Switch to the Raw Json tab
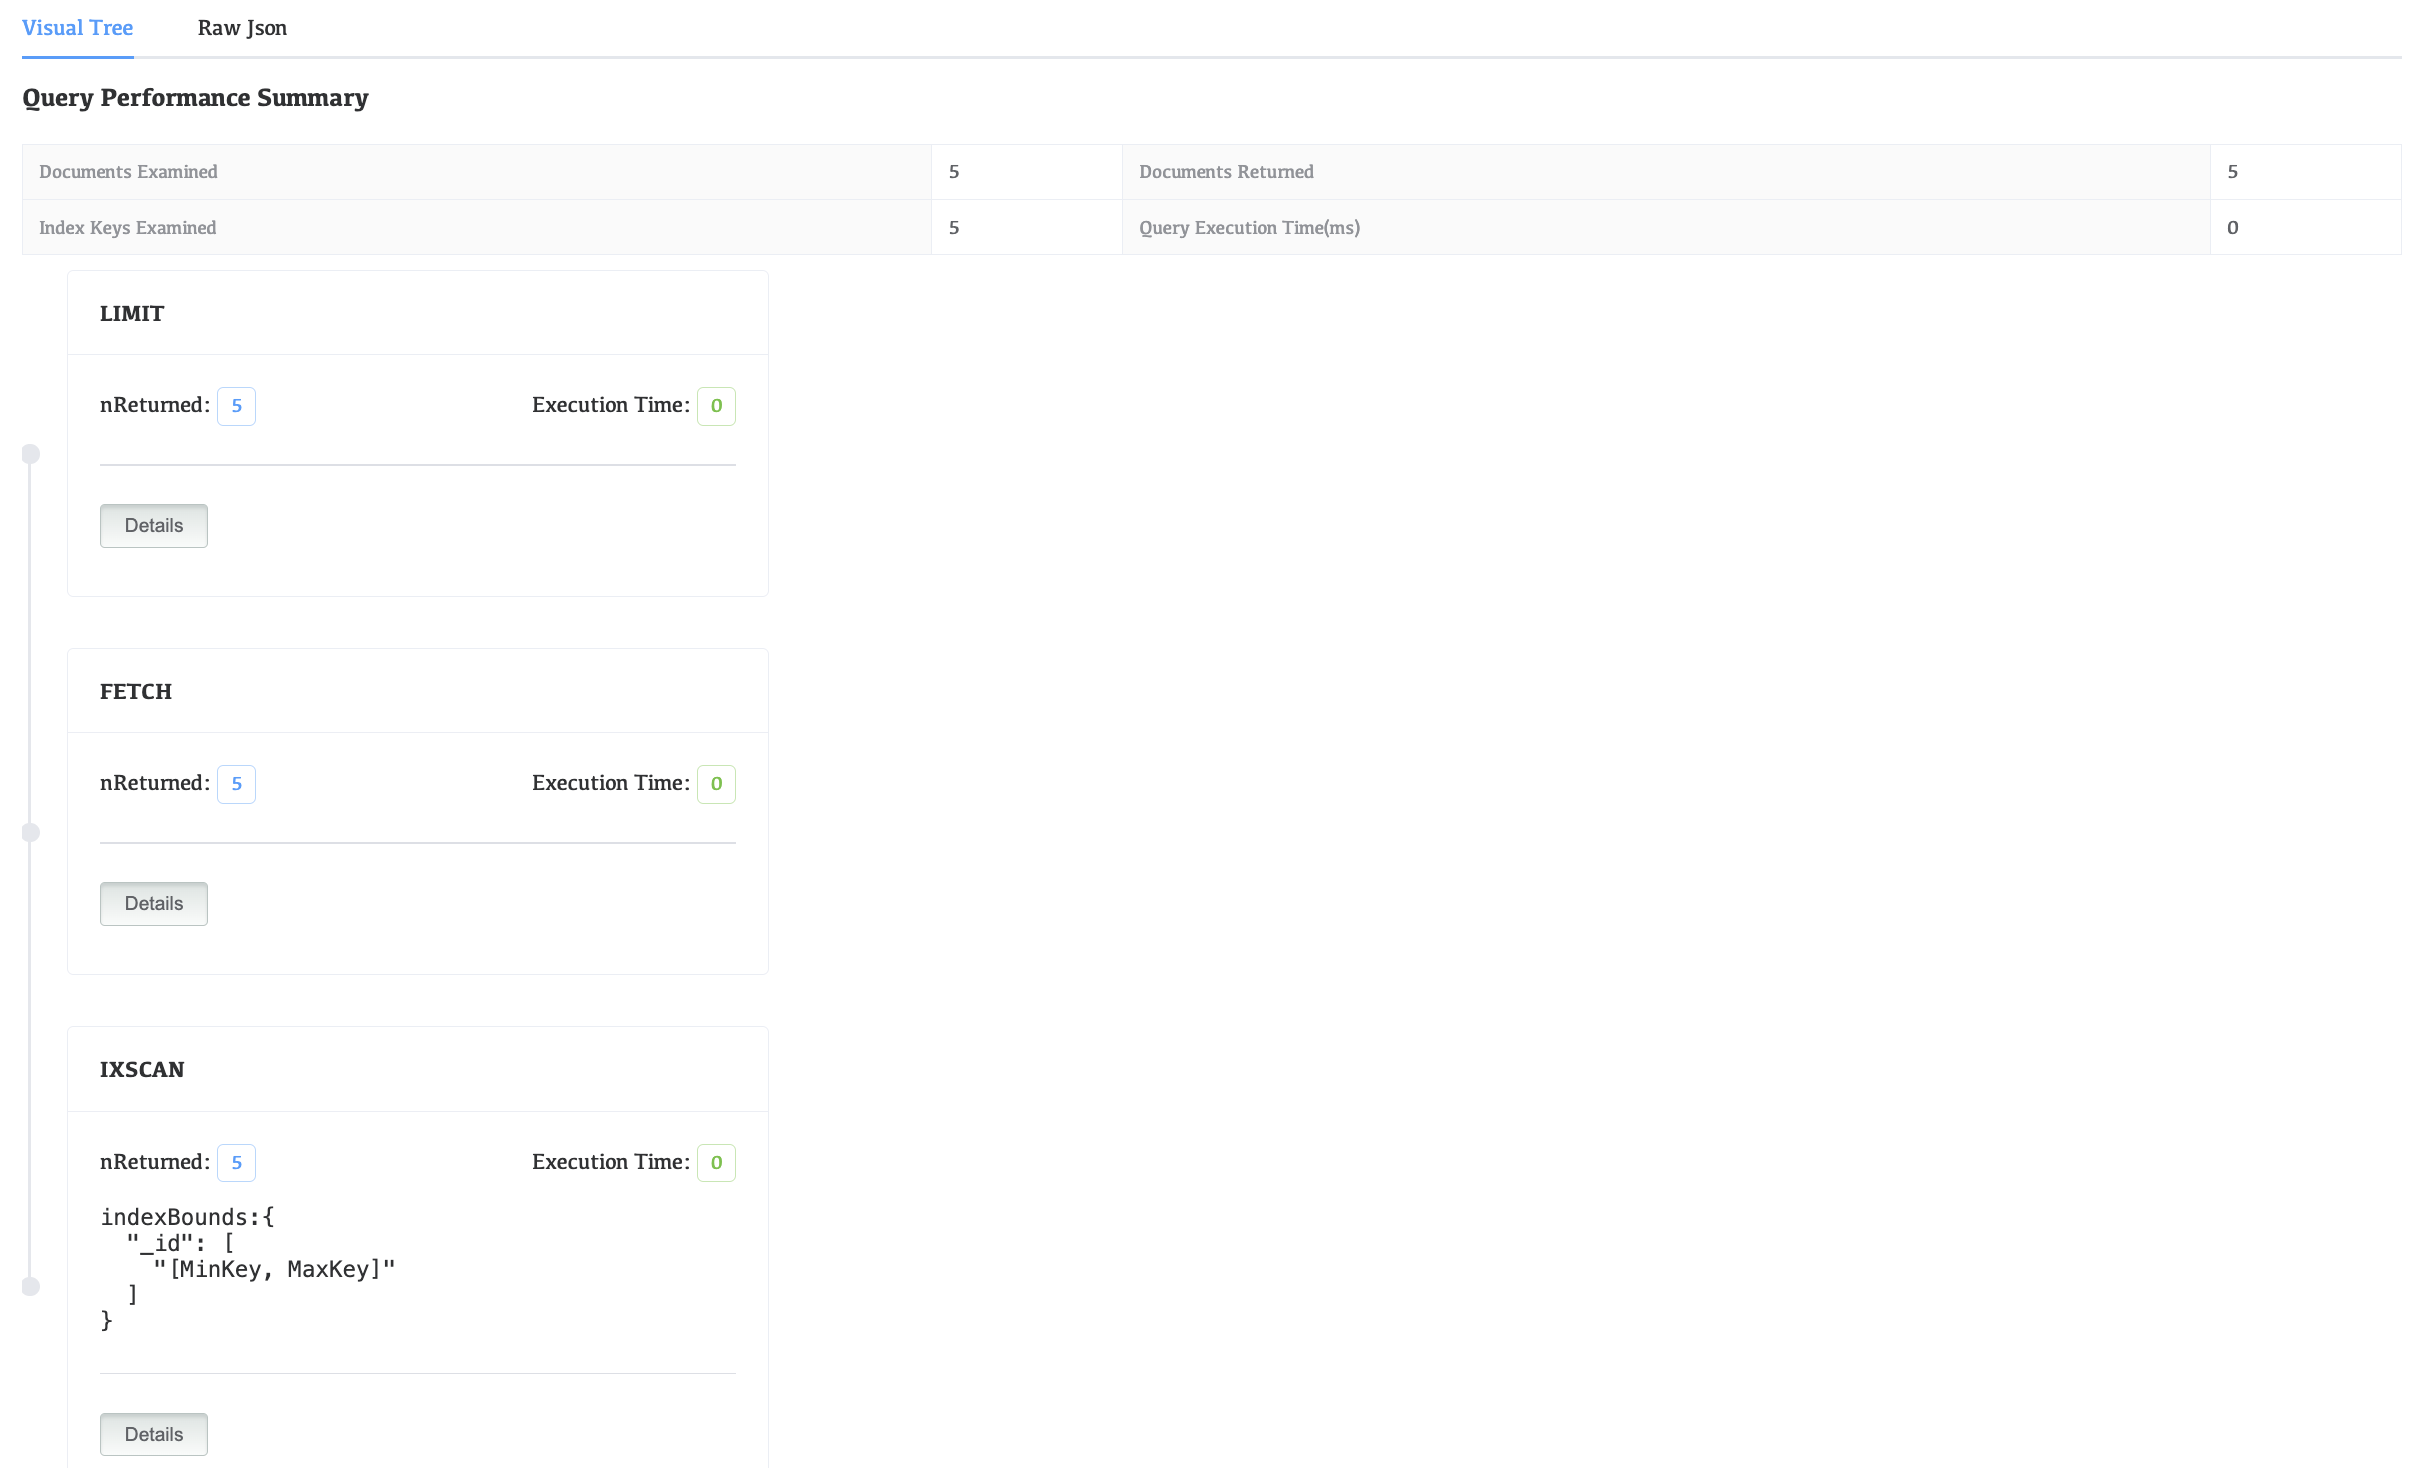Image resolution: width=2428 pixels, height=1468 pixels. (242, 28)
